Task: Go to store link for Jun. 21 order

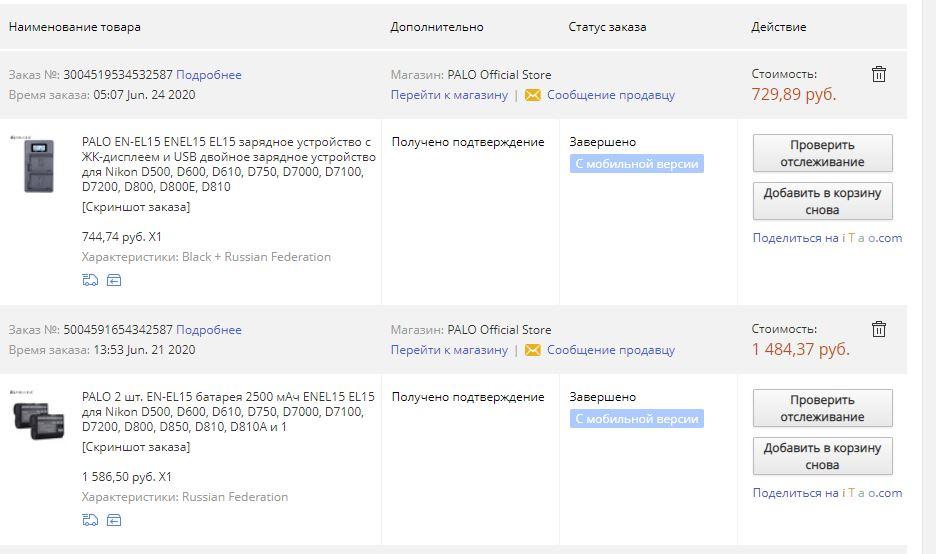Action: click(x=449, y=350)
